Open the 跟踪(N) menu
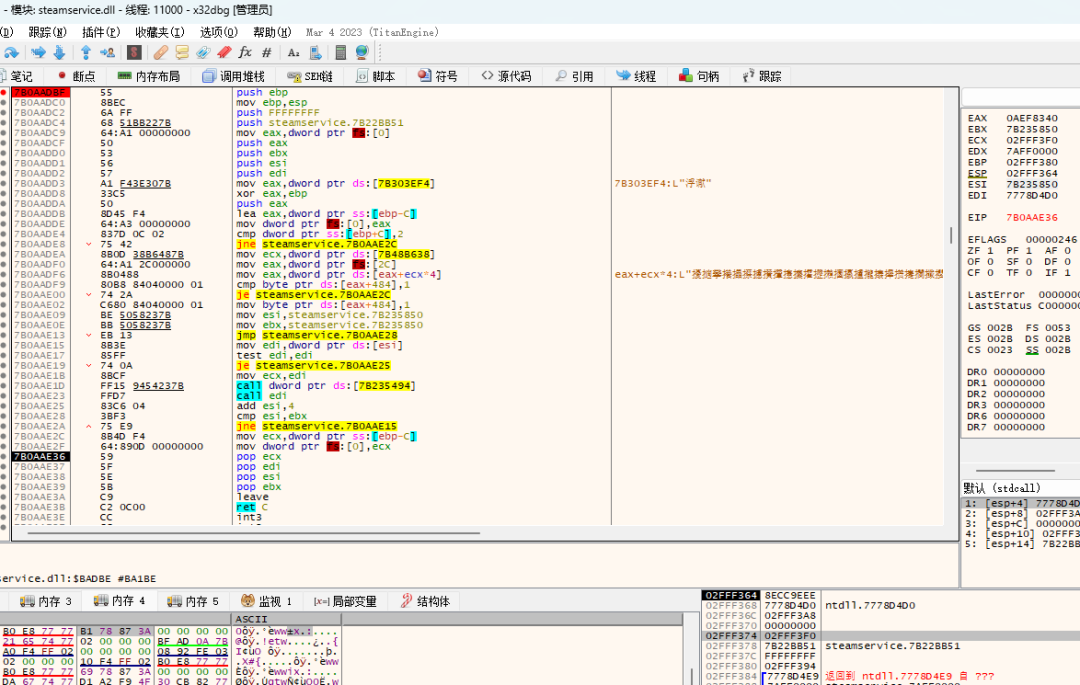The width and height of the screenshot is (1080, 685). (48, 32)
